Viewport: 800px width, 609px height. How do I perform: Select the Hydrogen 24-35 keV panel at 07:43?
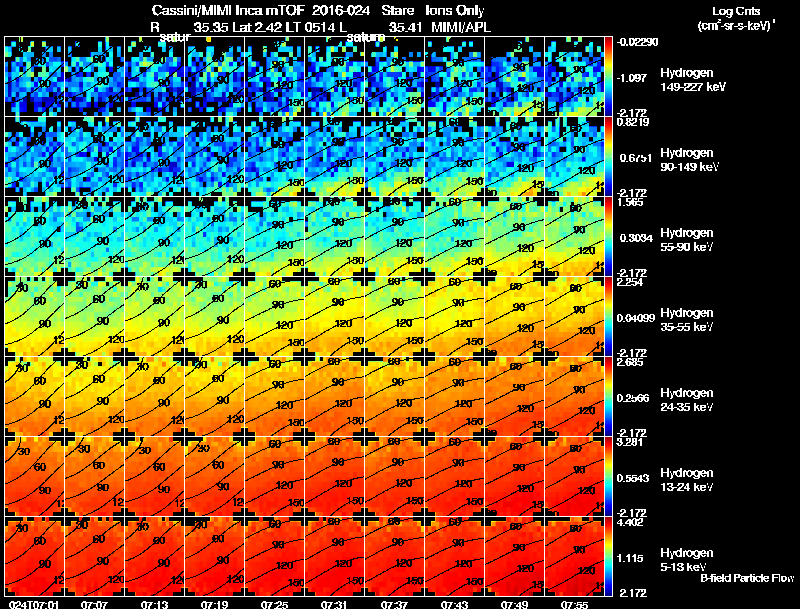[455, 396]
